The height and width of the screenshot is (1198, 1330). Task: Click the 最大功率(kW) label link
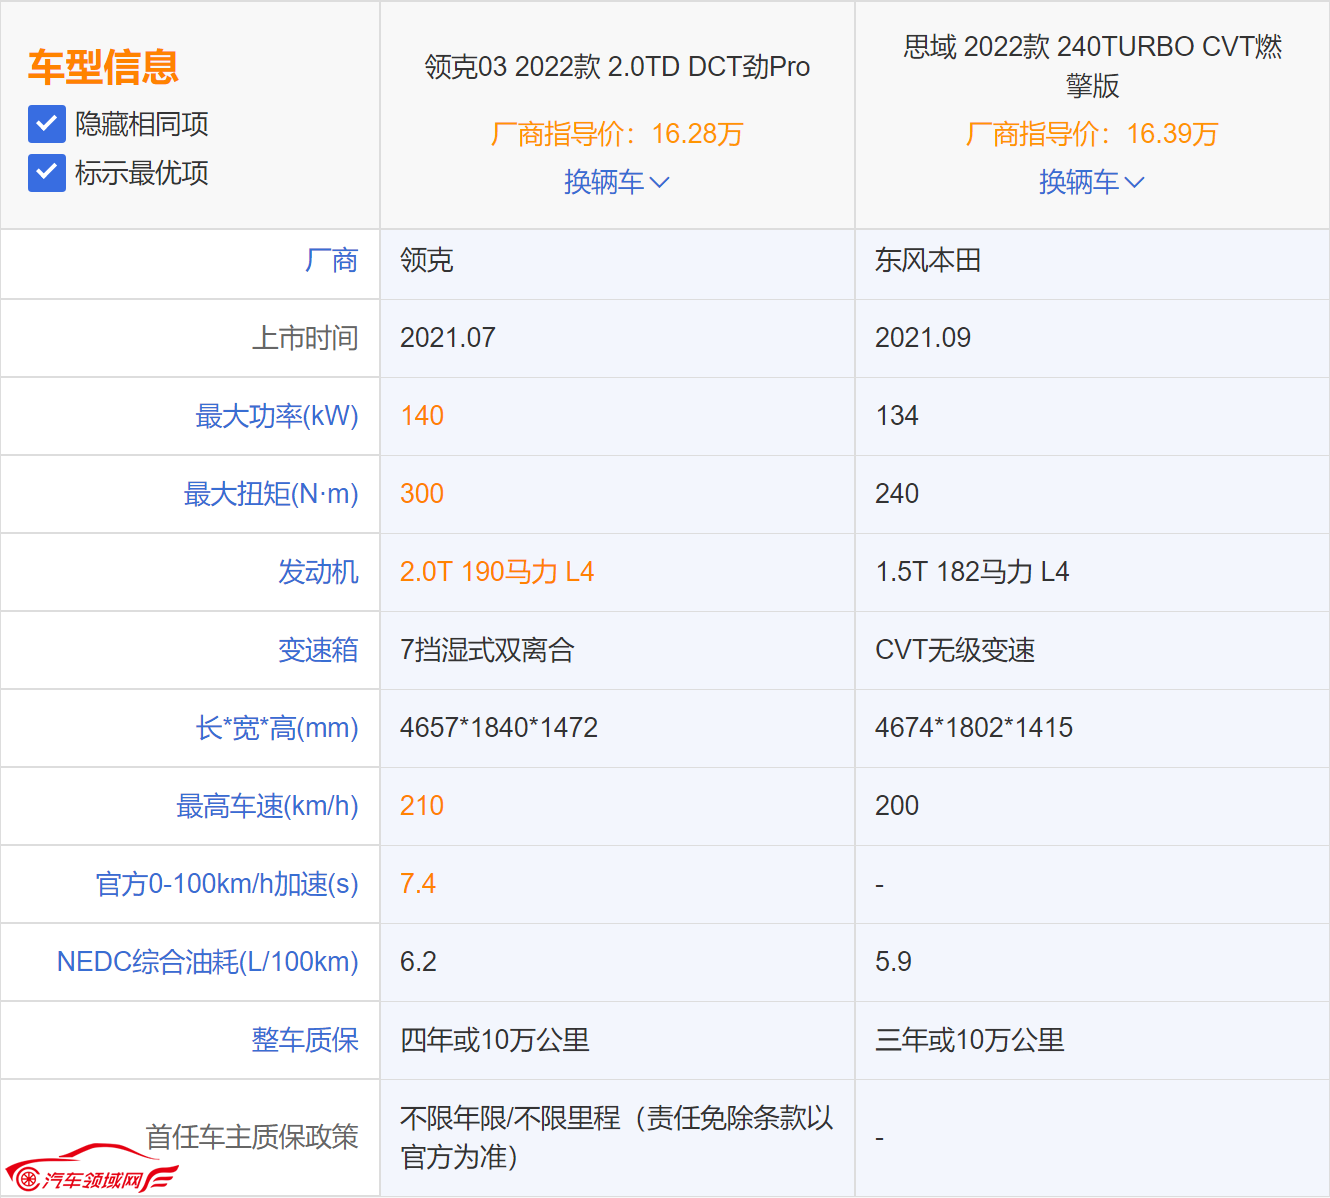click(x=277, y=416)
